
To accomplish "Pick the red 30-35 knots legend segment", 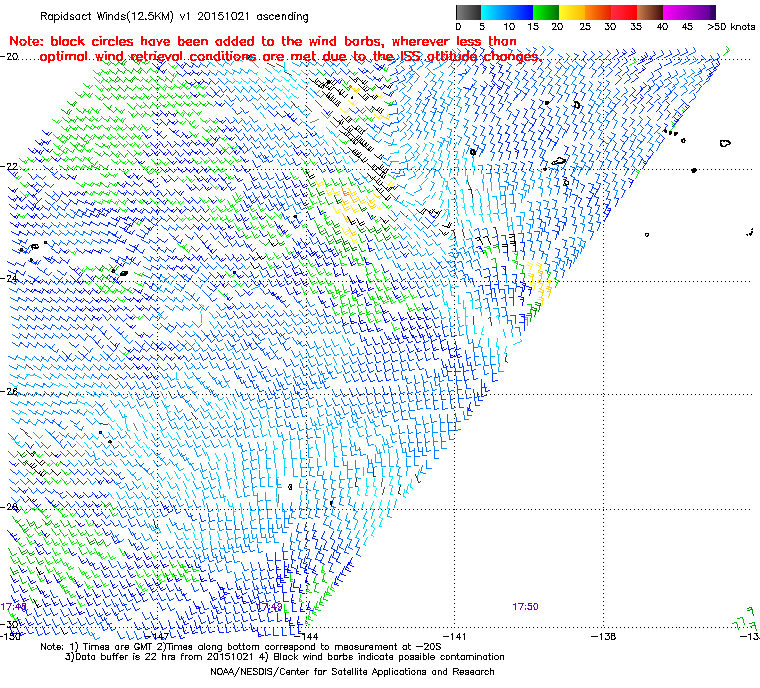I will coord(624,12).
